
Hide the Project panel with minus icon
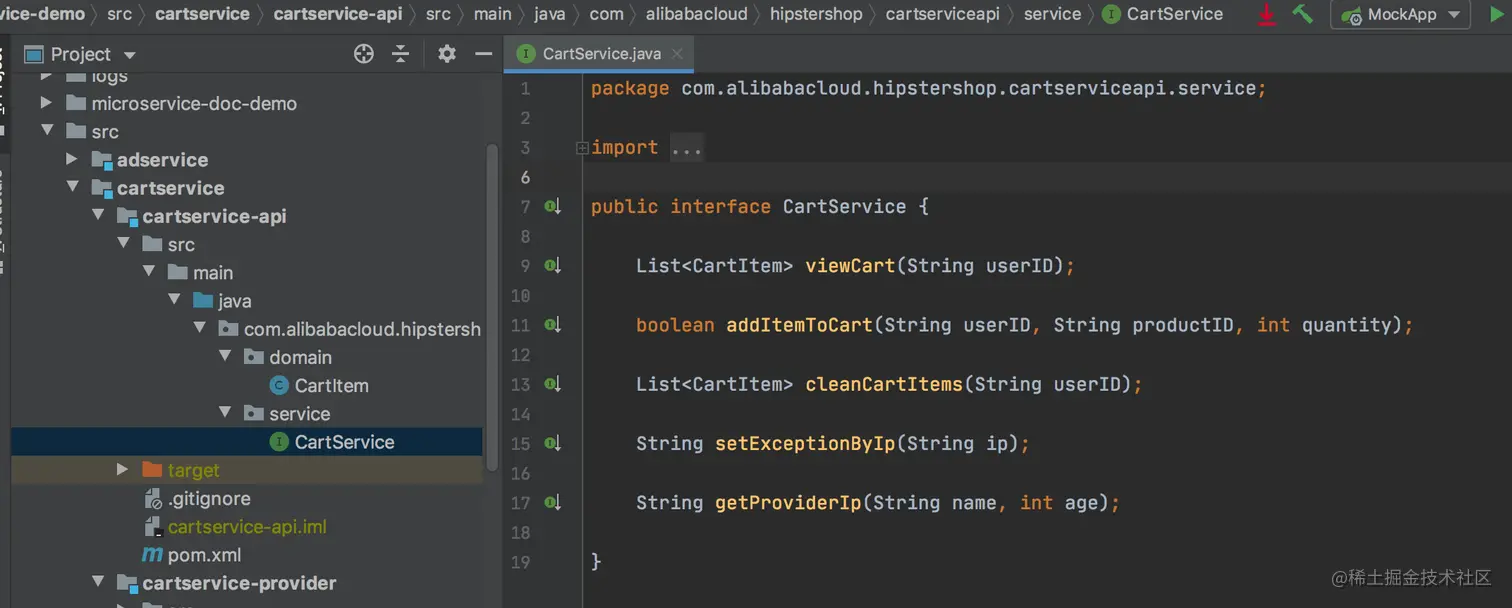(x=484, y=54)
